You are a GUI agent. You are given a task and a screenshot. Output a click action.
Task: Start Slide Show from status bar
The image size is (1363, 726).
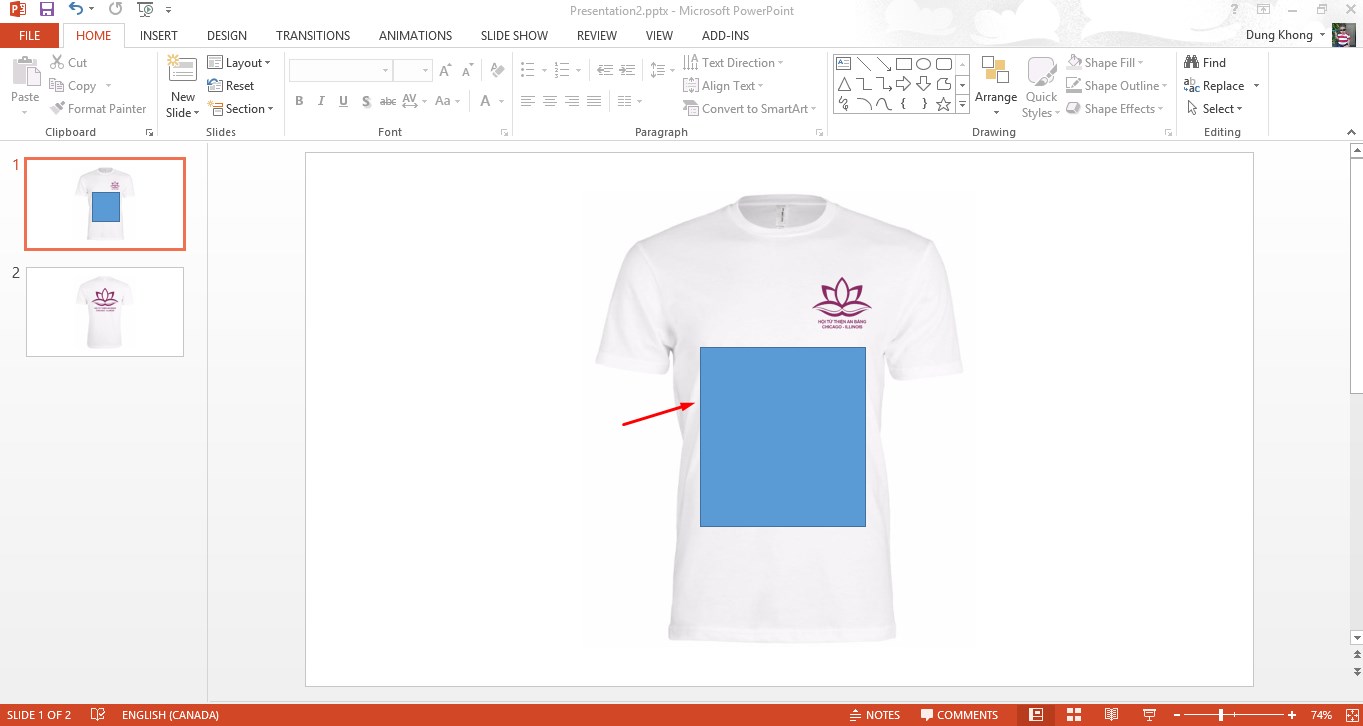pos(1148,715)
